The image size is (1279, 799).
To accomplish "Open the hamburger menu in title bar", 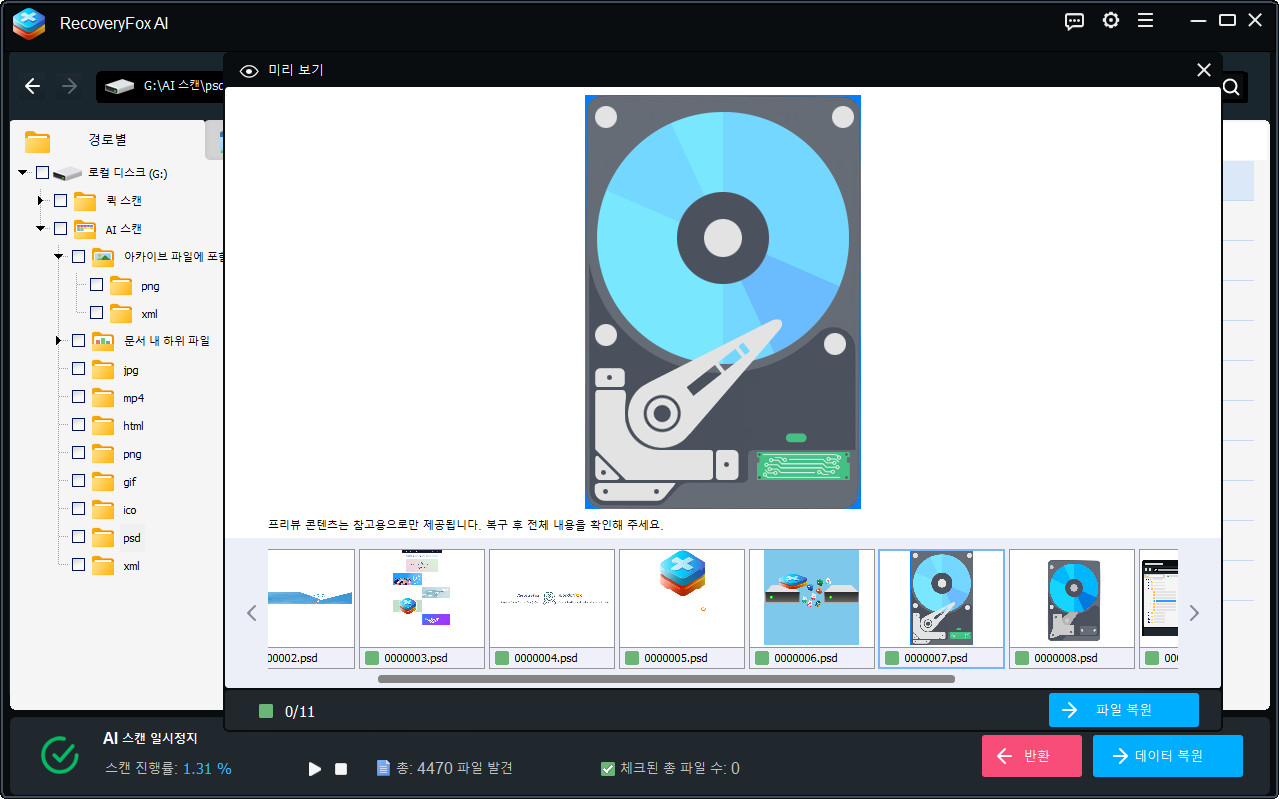I will 1145,21.
